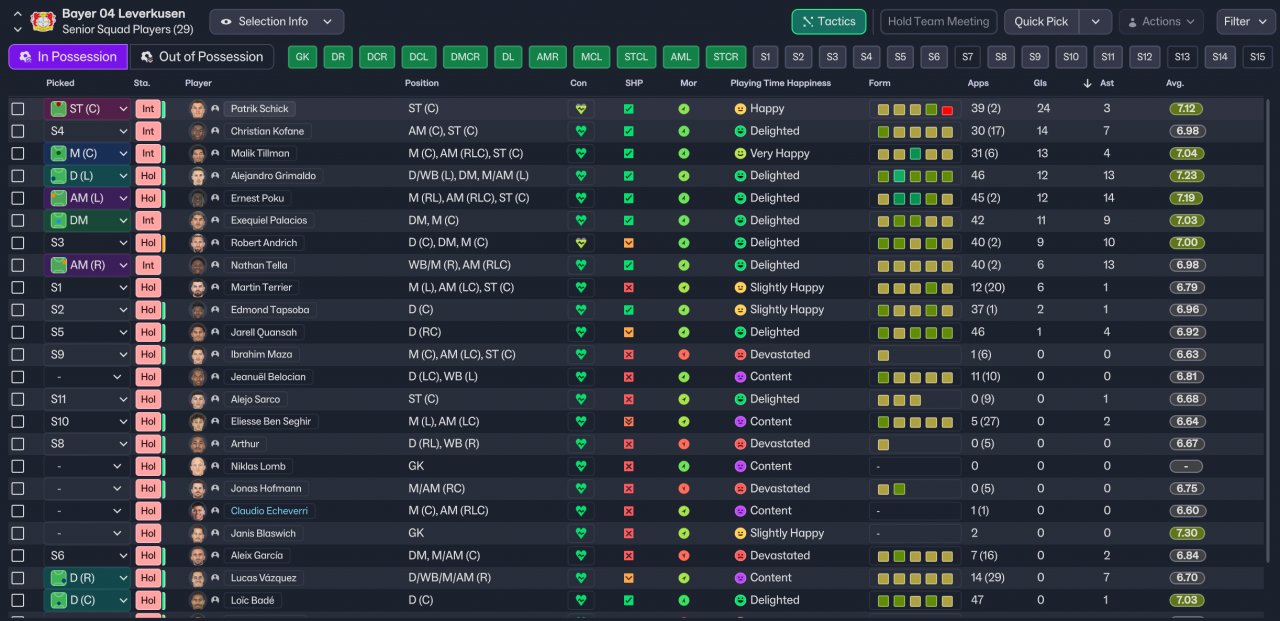
Task: Click Patrik Schick's condition heart icon
Action: tap(579, 108)
